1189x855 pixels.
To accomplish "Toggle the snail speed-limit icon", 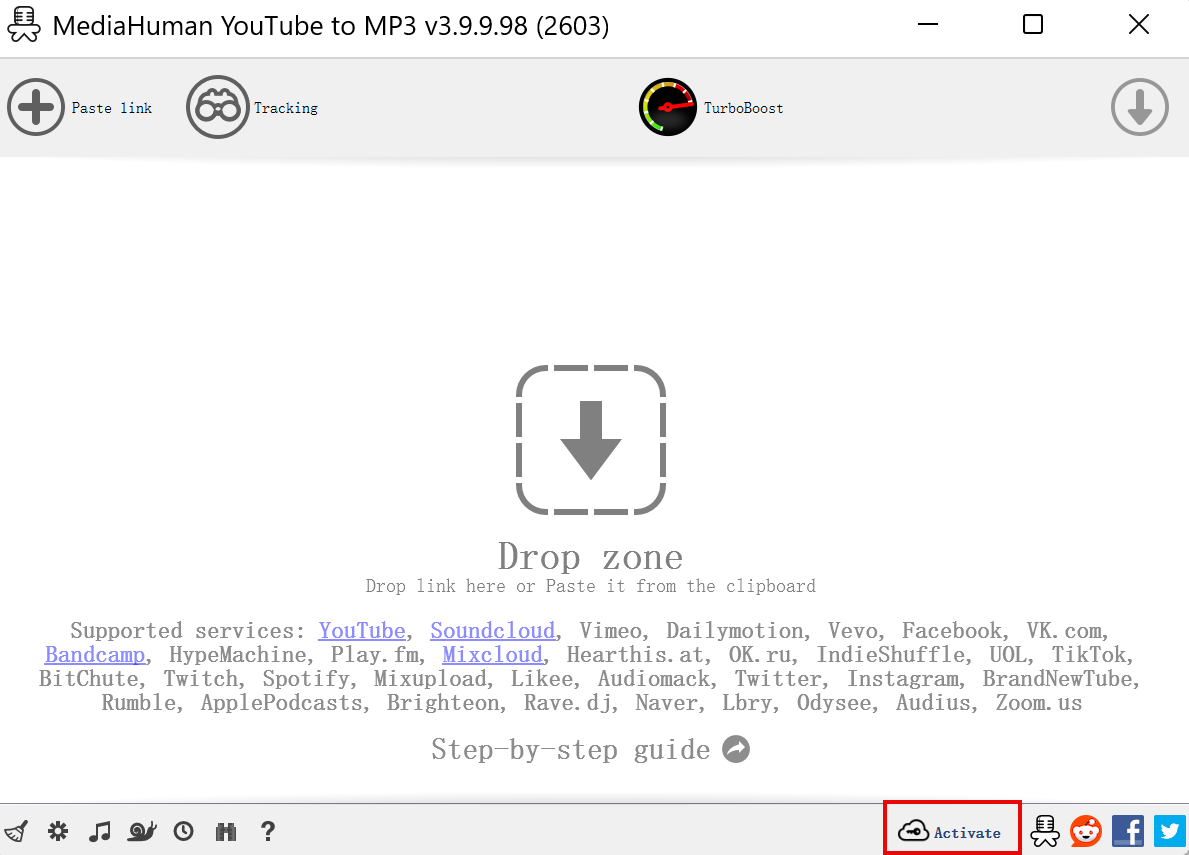I will coord(142,831).
